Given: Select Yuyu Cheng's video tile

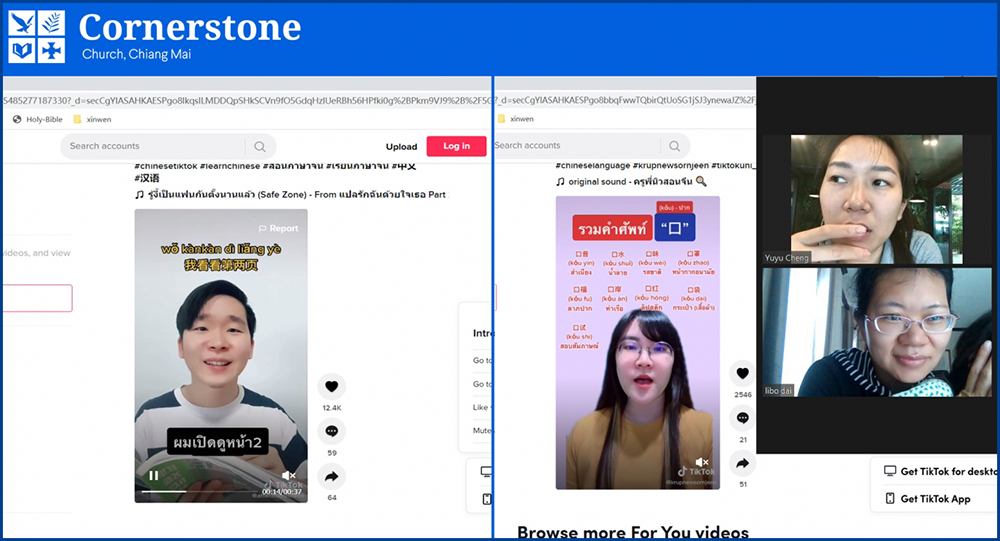Looking at the screenshot, I should pyautogui.click(x=877, y=199).
